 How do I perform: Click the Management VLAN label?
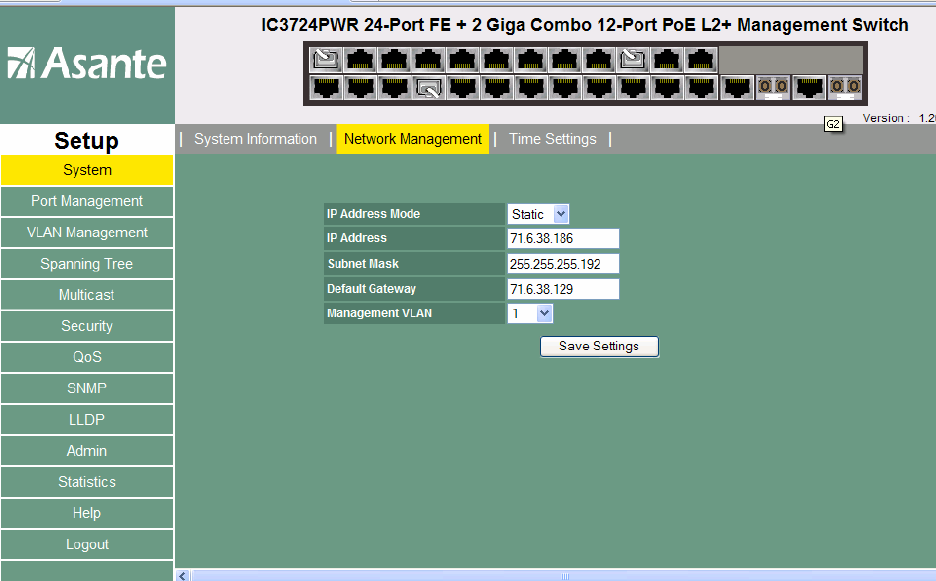379,313
